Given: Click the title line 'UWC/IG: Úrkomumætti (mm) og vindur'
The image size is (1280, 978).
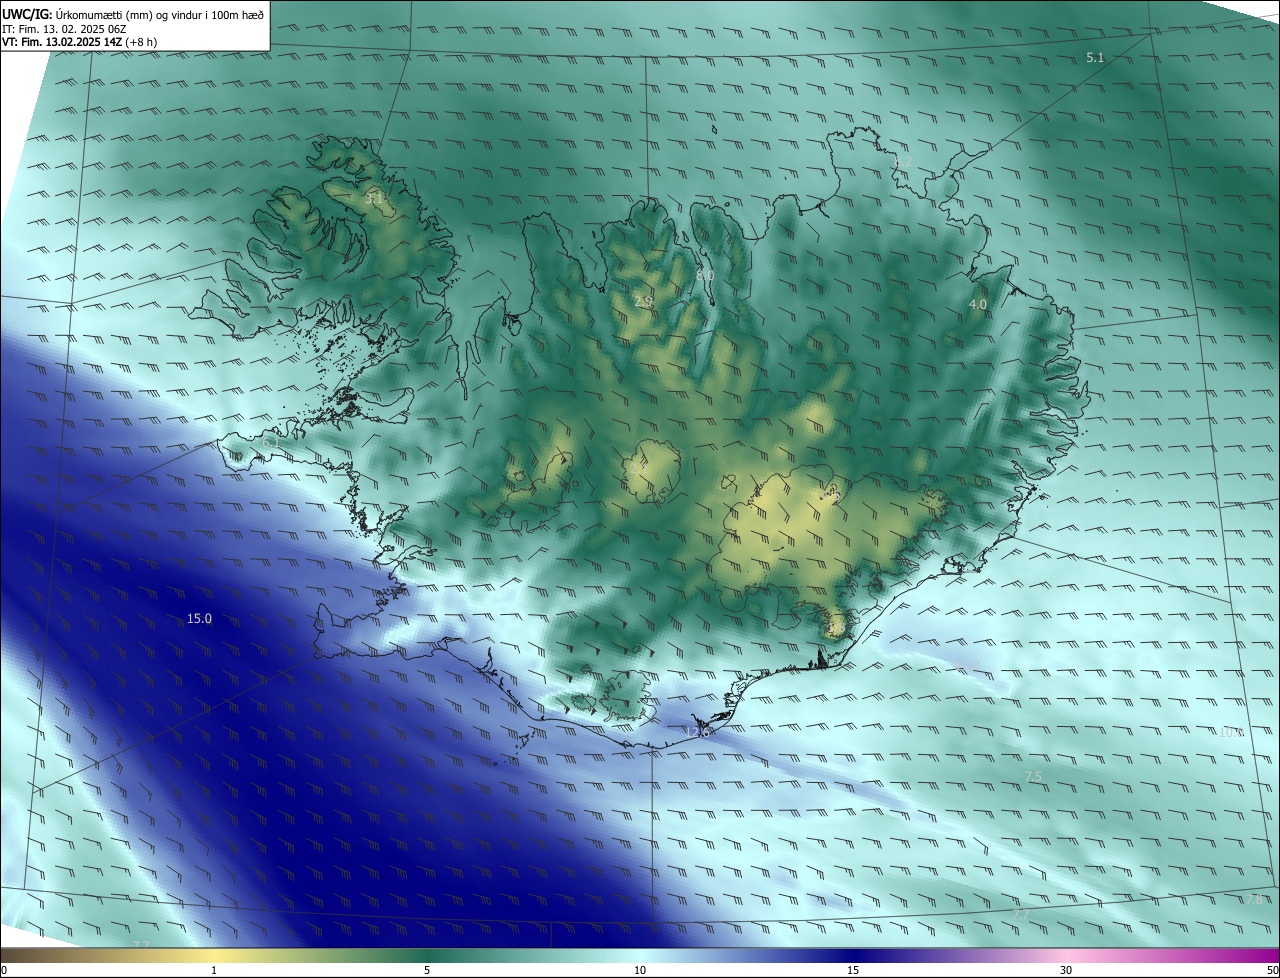Looking at the screenshot, I should click(x=133, y=15).
